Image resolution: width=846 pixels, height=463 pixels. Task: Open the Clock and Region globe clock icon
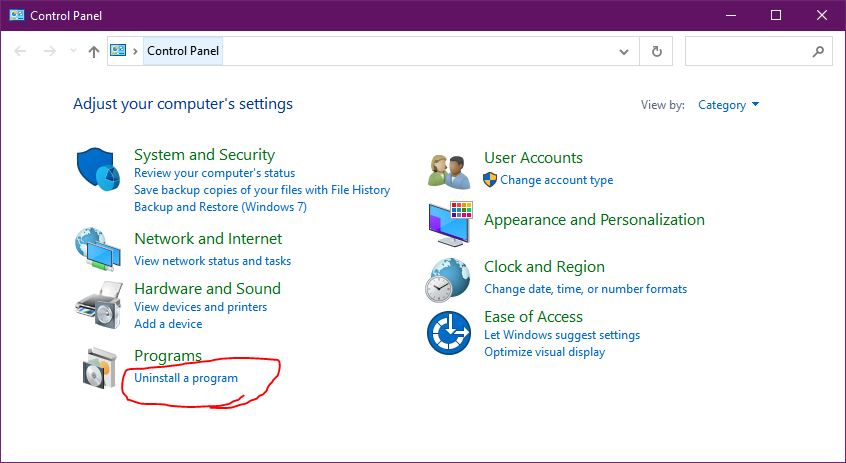tap(448, 280)
